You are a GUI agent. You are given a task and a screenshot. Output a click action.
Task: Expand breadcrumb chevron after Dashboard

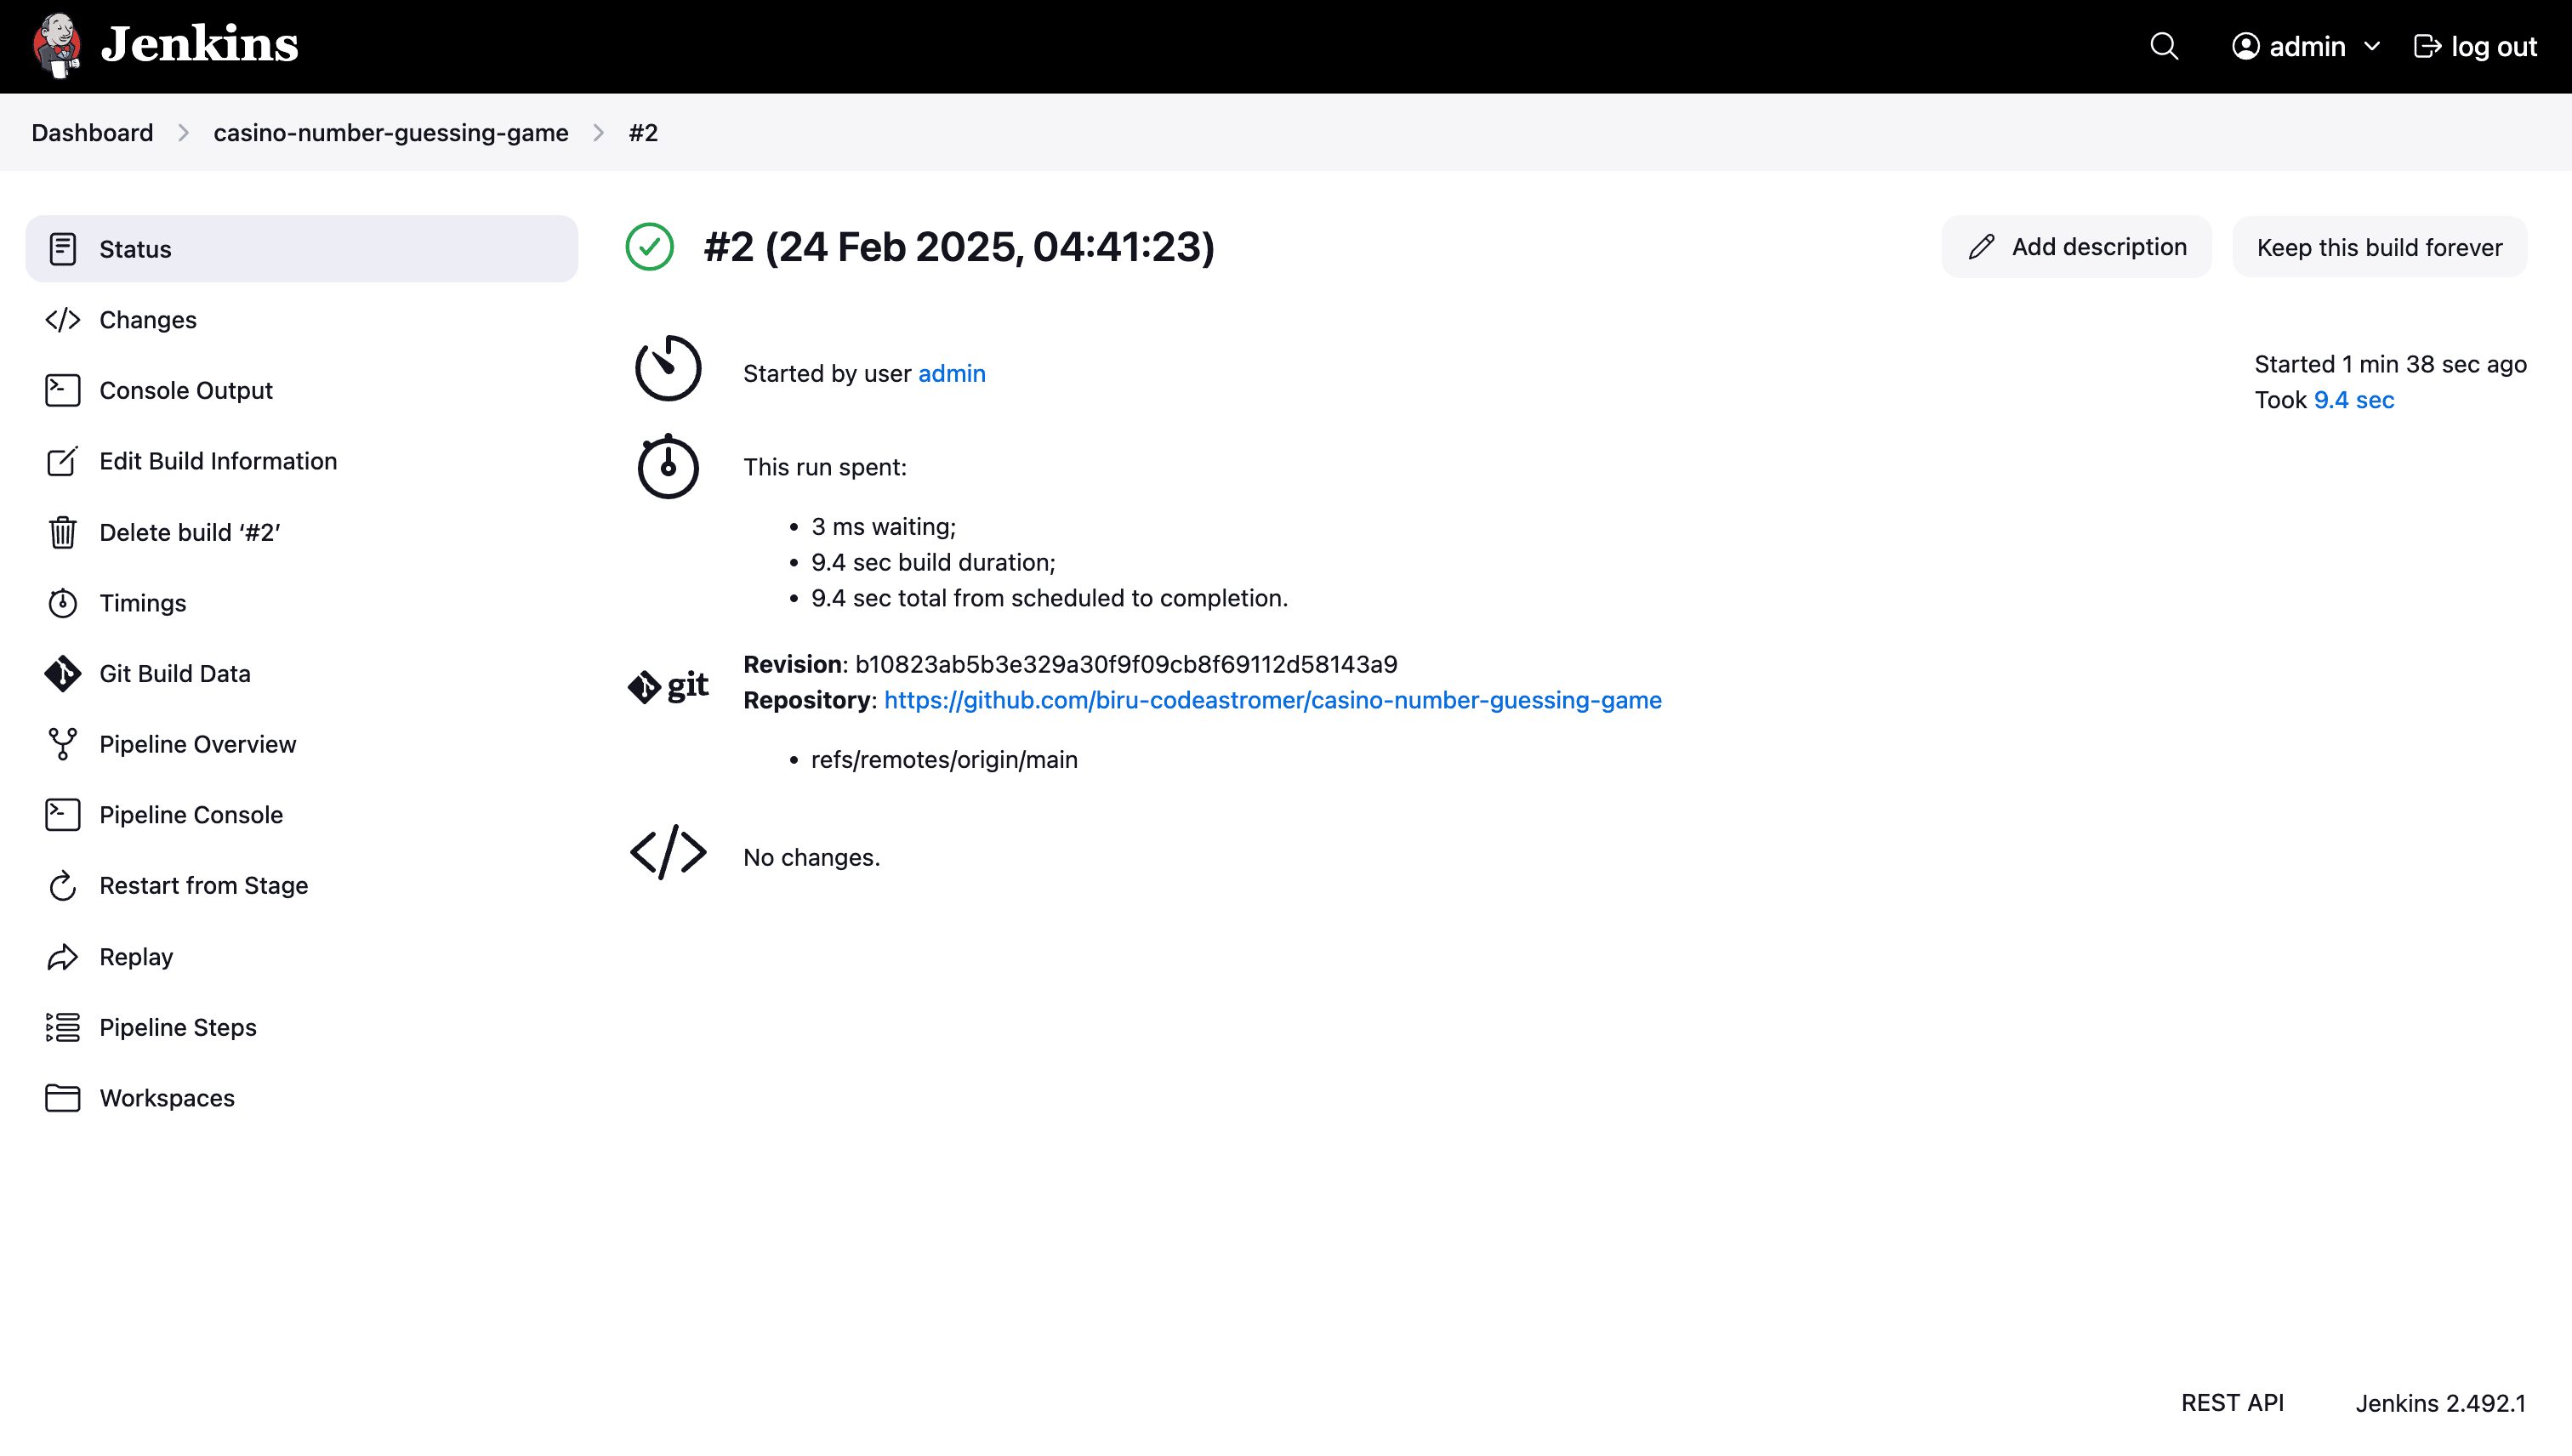click(x=184, y=133)
